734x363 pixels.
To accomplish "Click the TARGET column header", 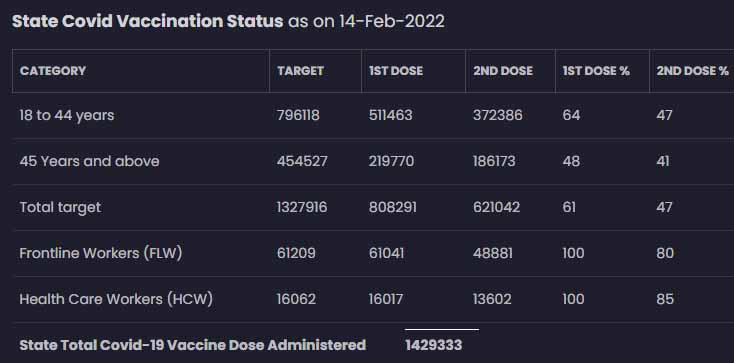I will click(301, 71).
